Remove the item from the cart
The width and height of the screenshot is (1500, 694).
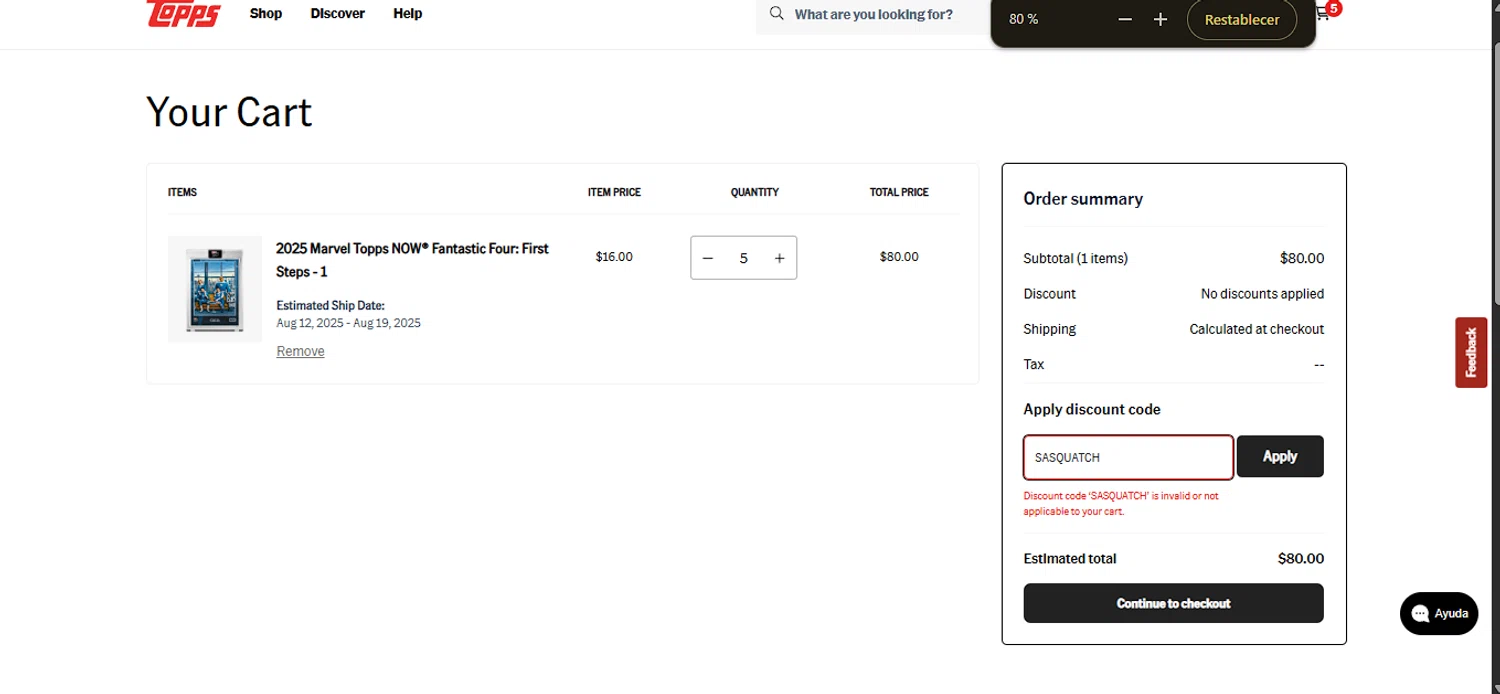(300, 351)
